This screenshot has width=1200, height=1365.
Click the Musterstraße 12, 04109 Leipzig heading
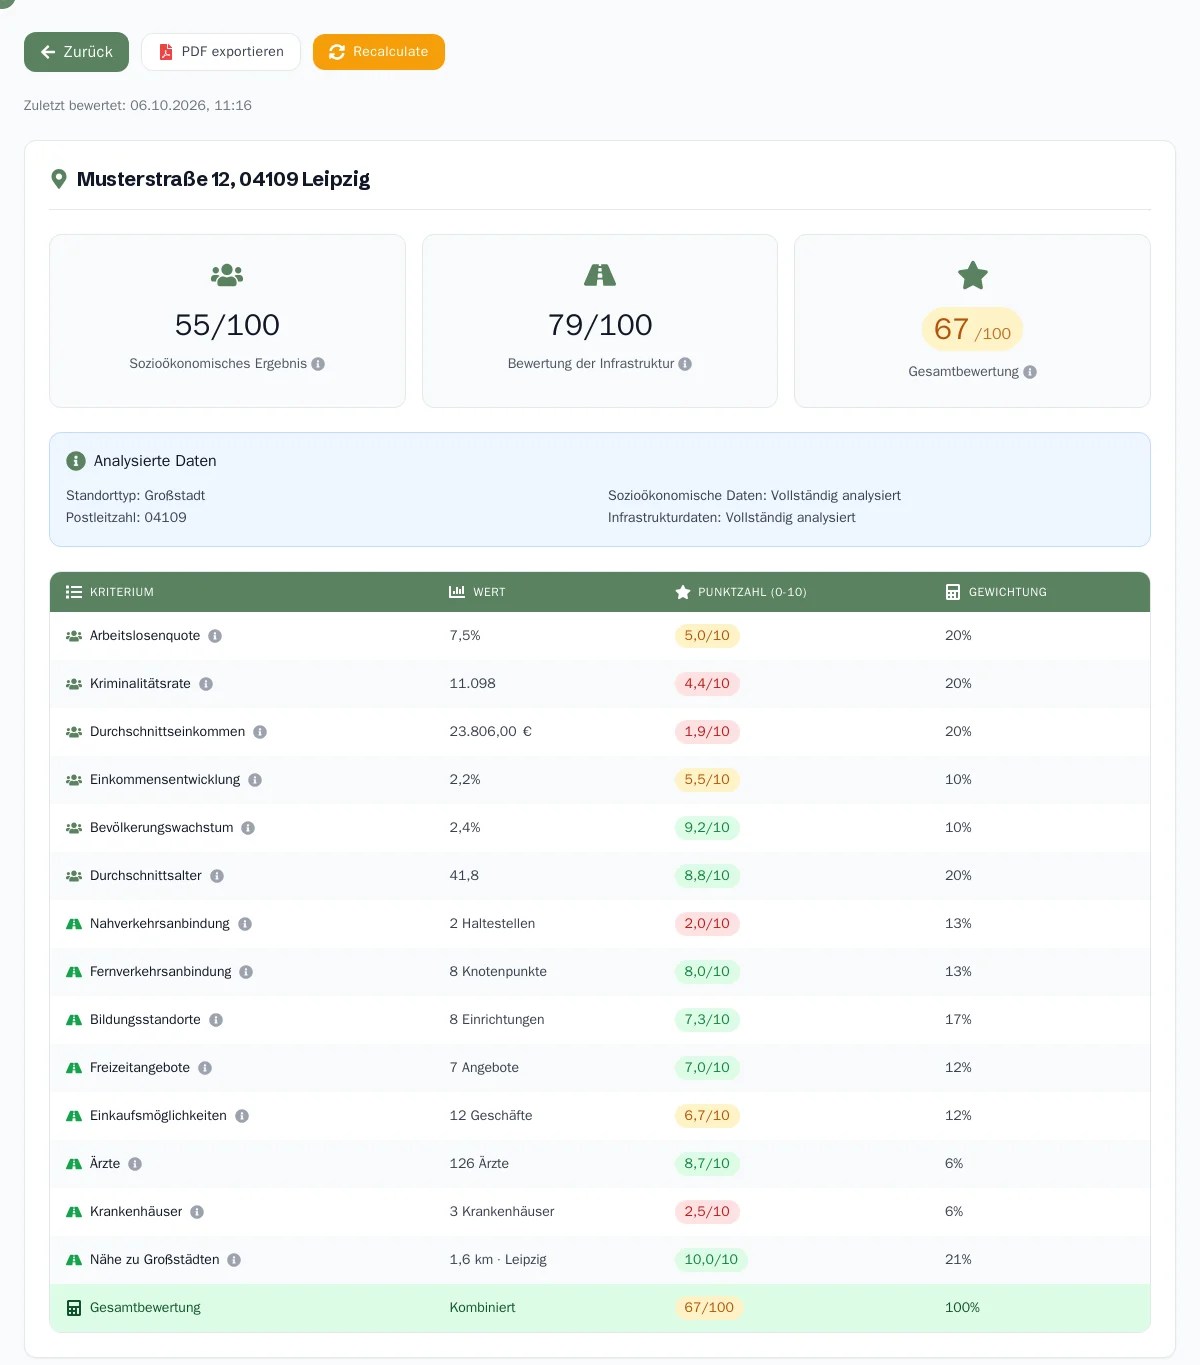(x=223, y=179)
